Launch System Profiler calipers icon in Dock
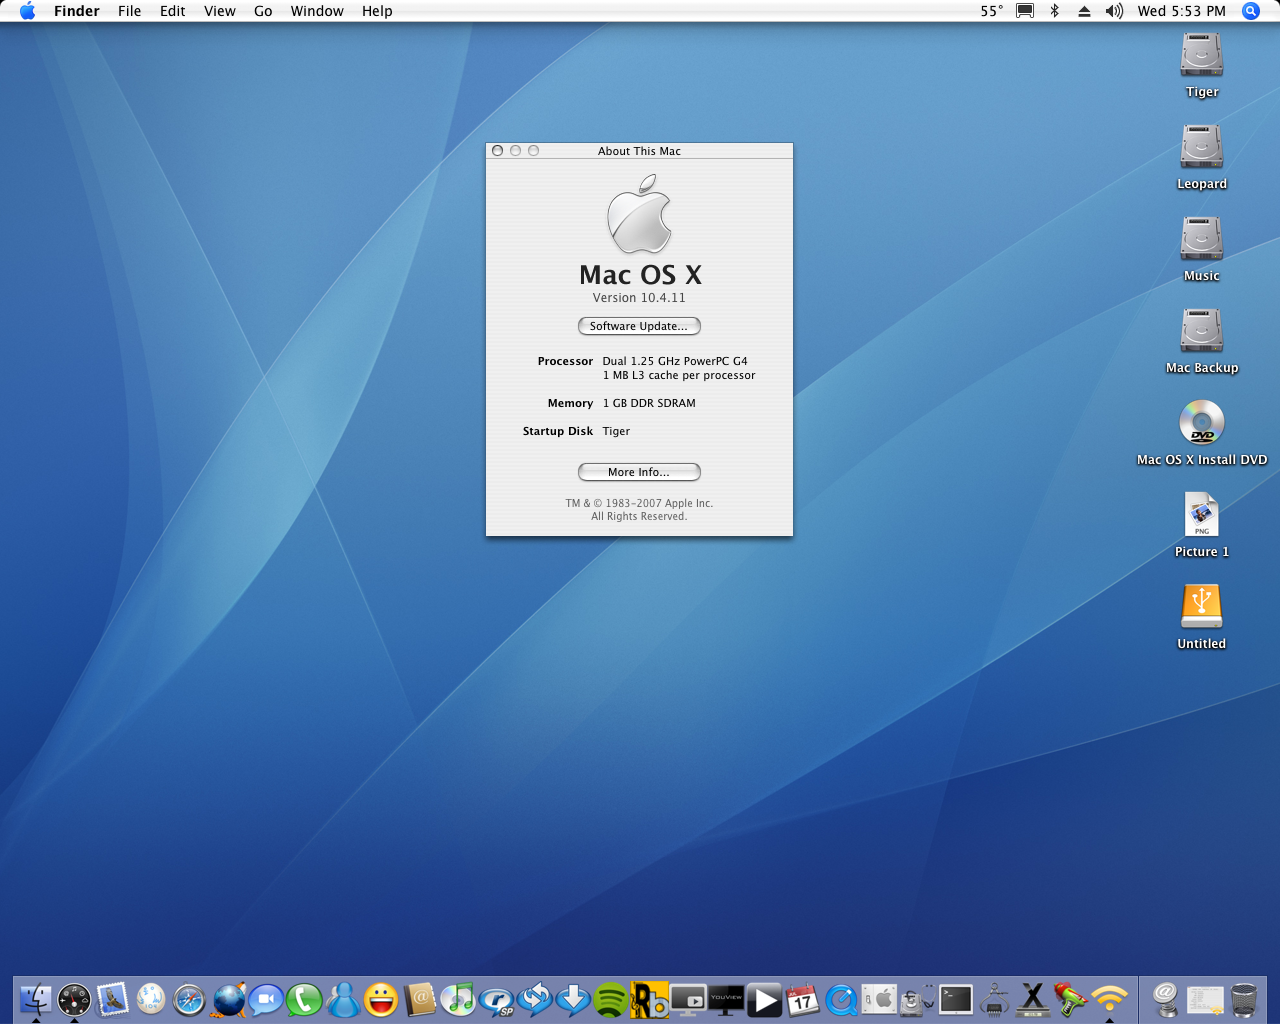The height and width of the screenshot is (1024, 1280). point(995,999)
